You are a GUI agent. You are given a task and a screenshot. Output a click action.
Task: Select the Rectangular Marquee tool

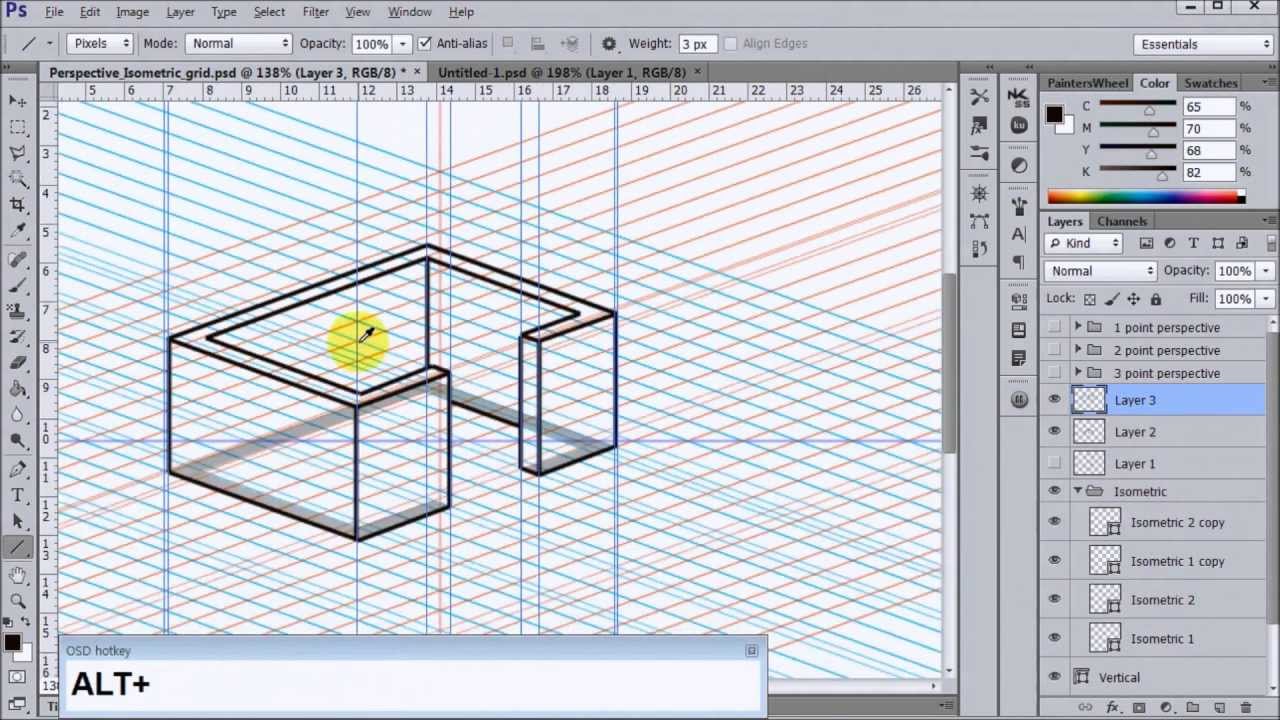click(18, 127)
